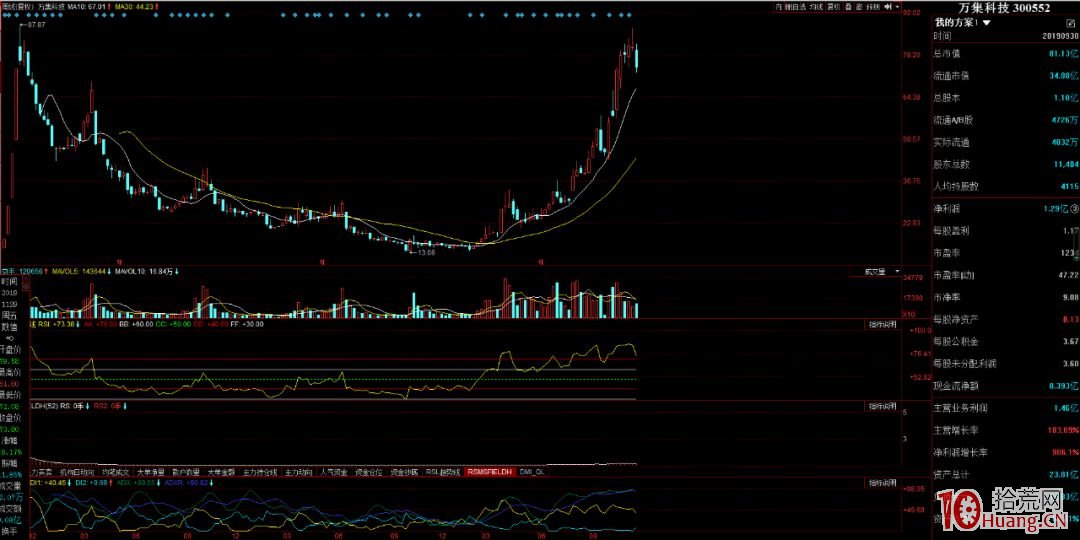Switch to the 散户数量 indicator tab
The height and width of the screenshot is (540, 1080).
(x=185, y=472)
